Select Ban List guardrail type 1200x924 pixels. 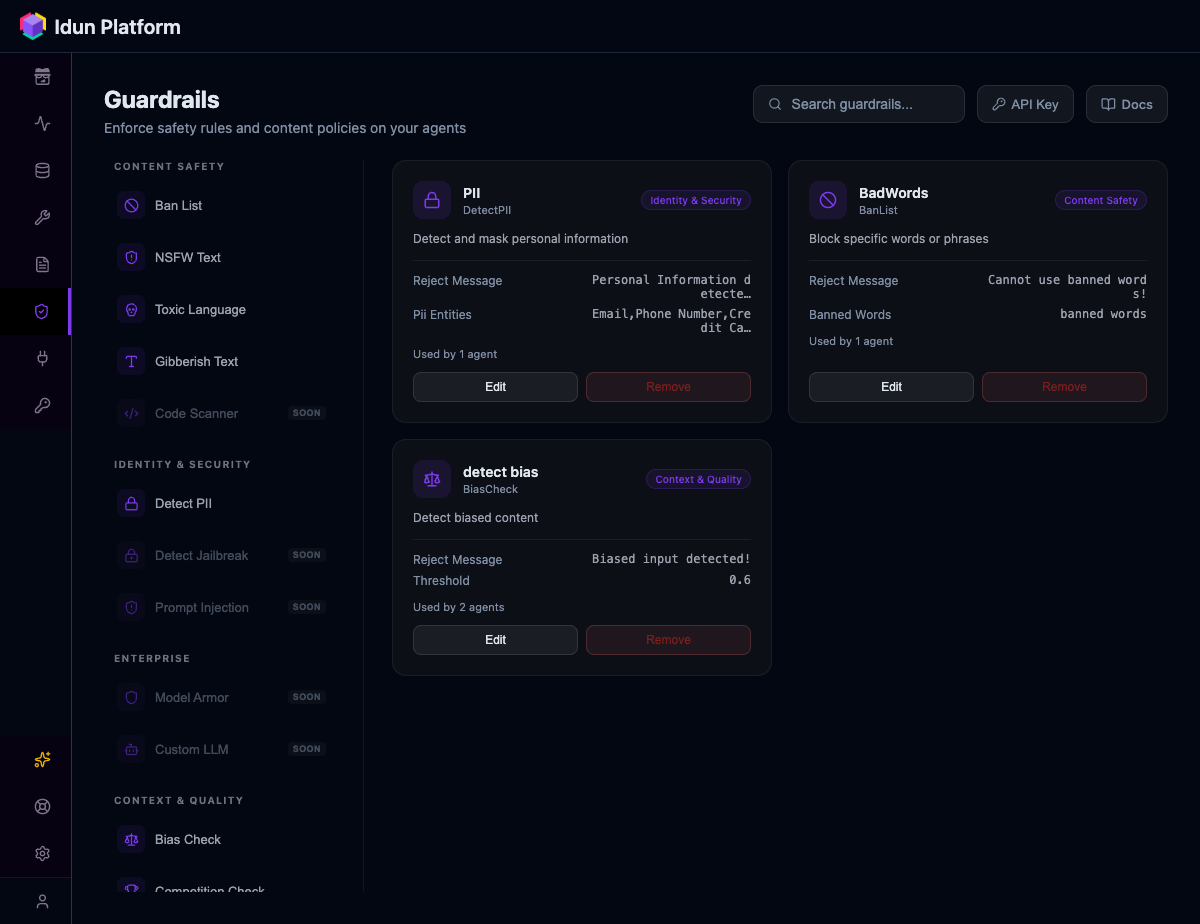pyautogui.click(x=221, y=206)
